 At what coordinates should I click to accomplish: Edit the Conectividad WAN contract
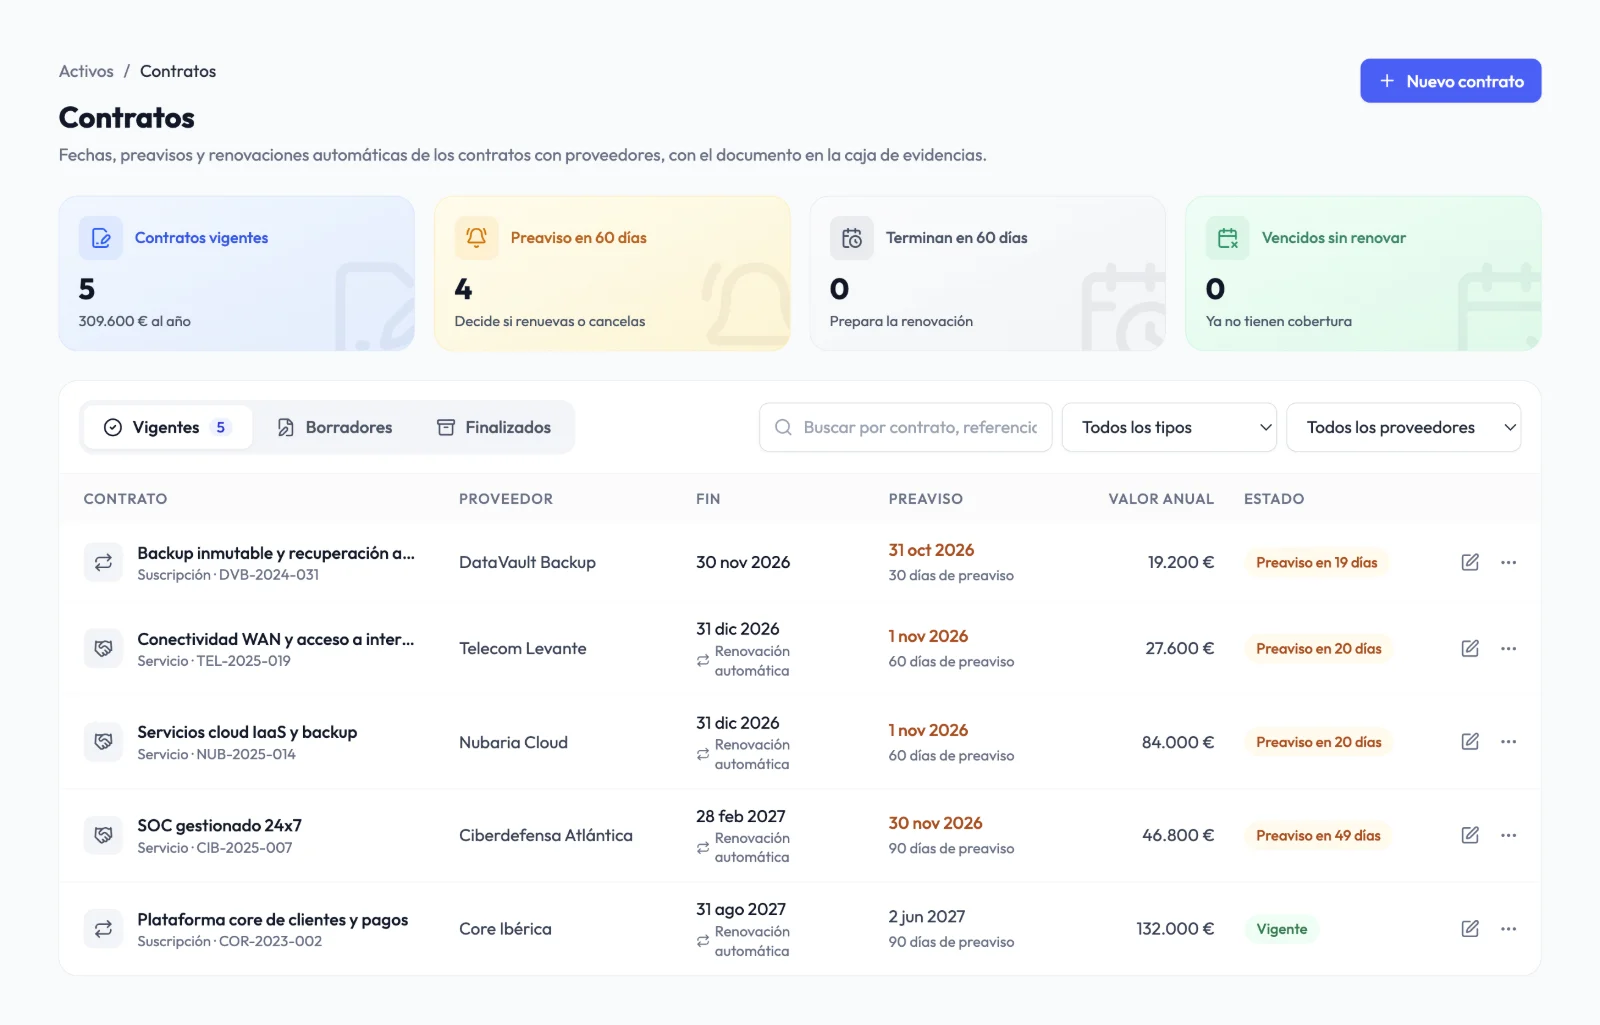[1470, 648]
